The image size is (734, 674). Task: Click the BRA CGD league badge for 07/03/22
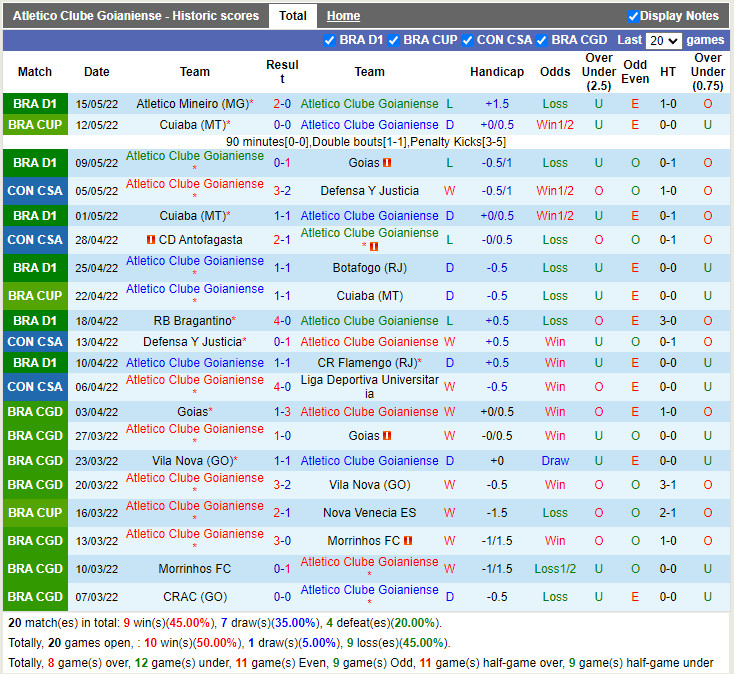point(35,597)
